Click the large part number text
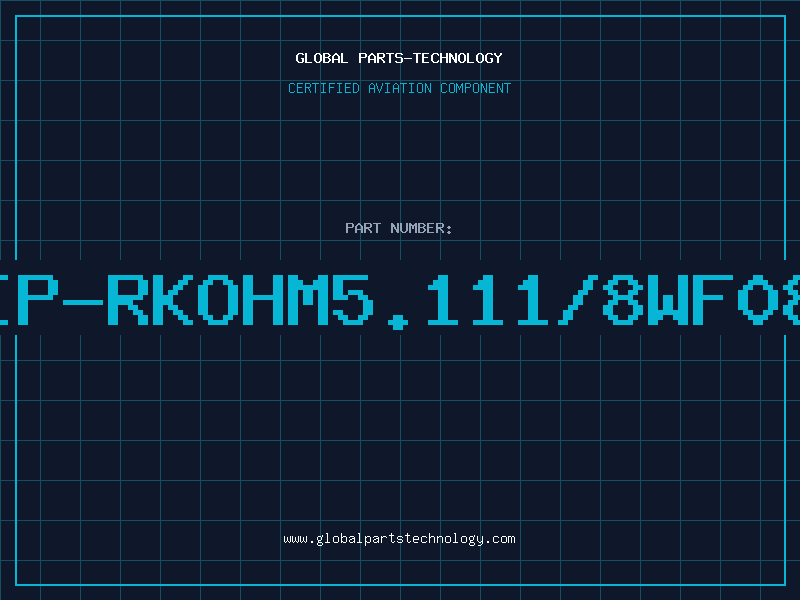800x600 pixels. coord(400,301)
